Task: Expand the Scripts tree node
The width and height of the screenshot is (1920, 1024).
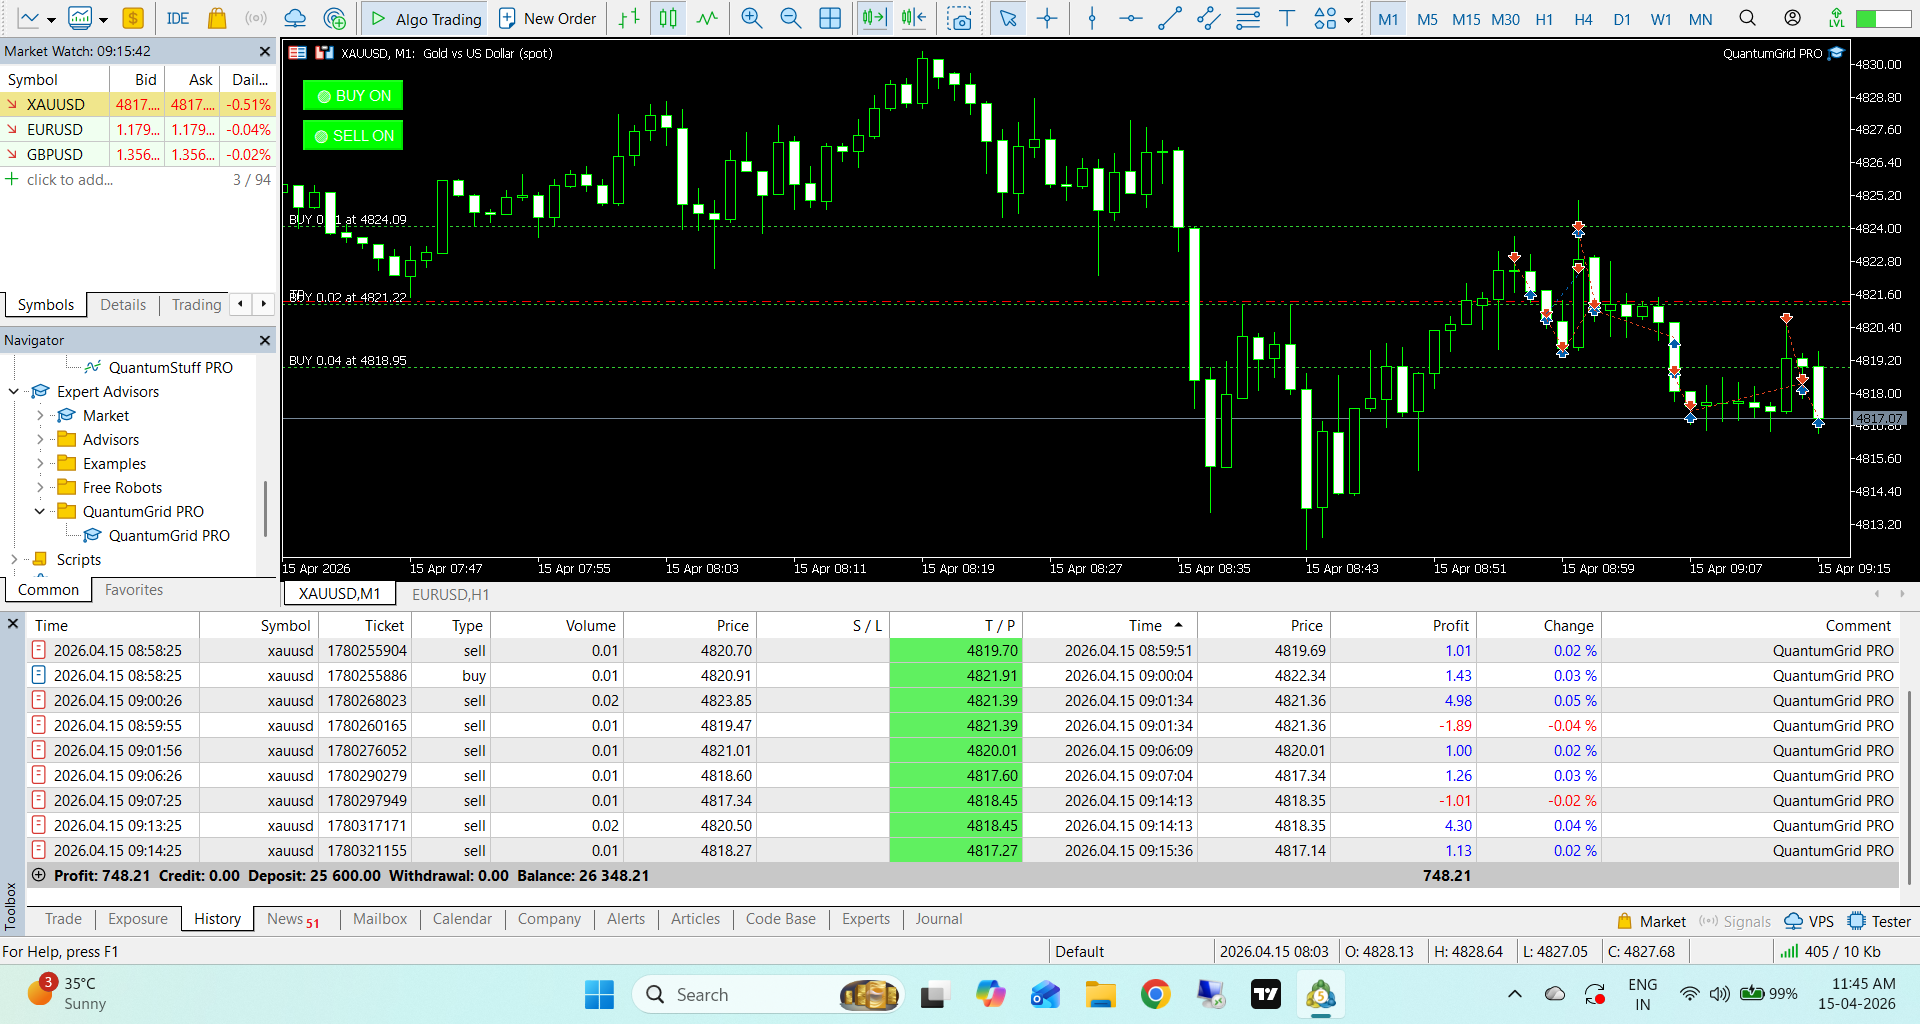Action: (14, 560)
